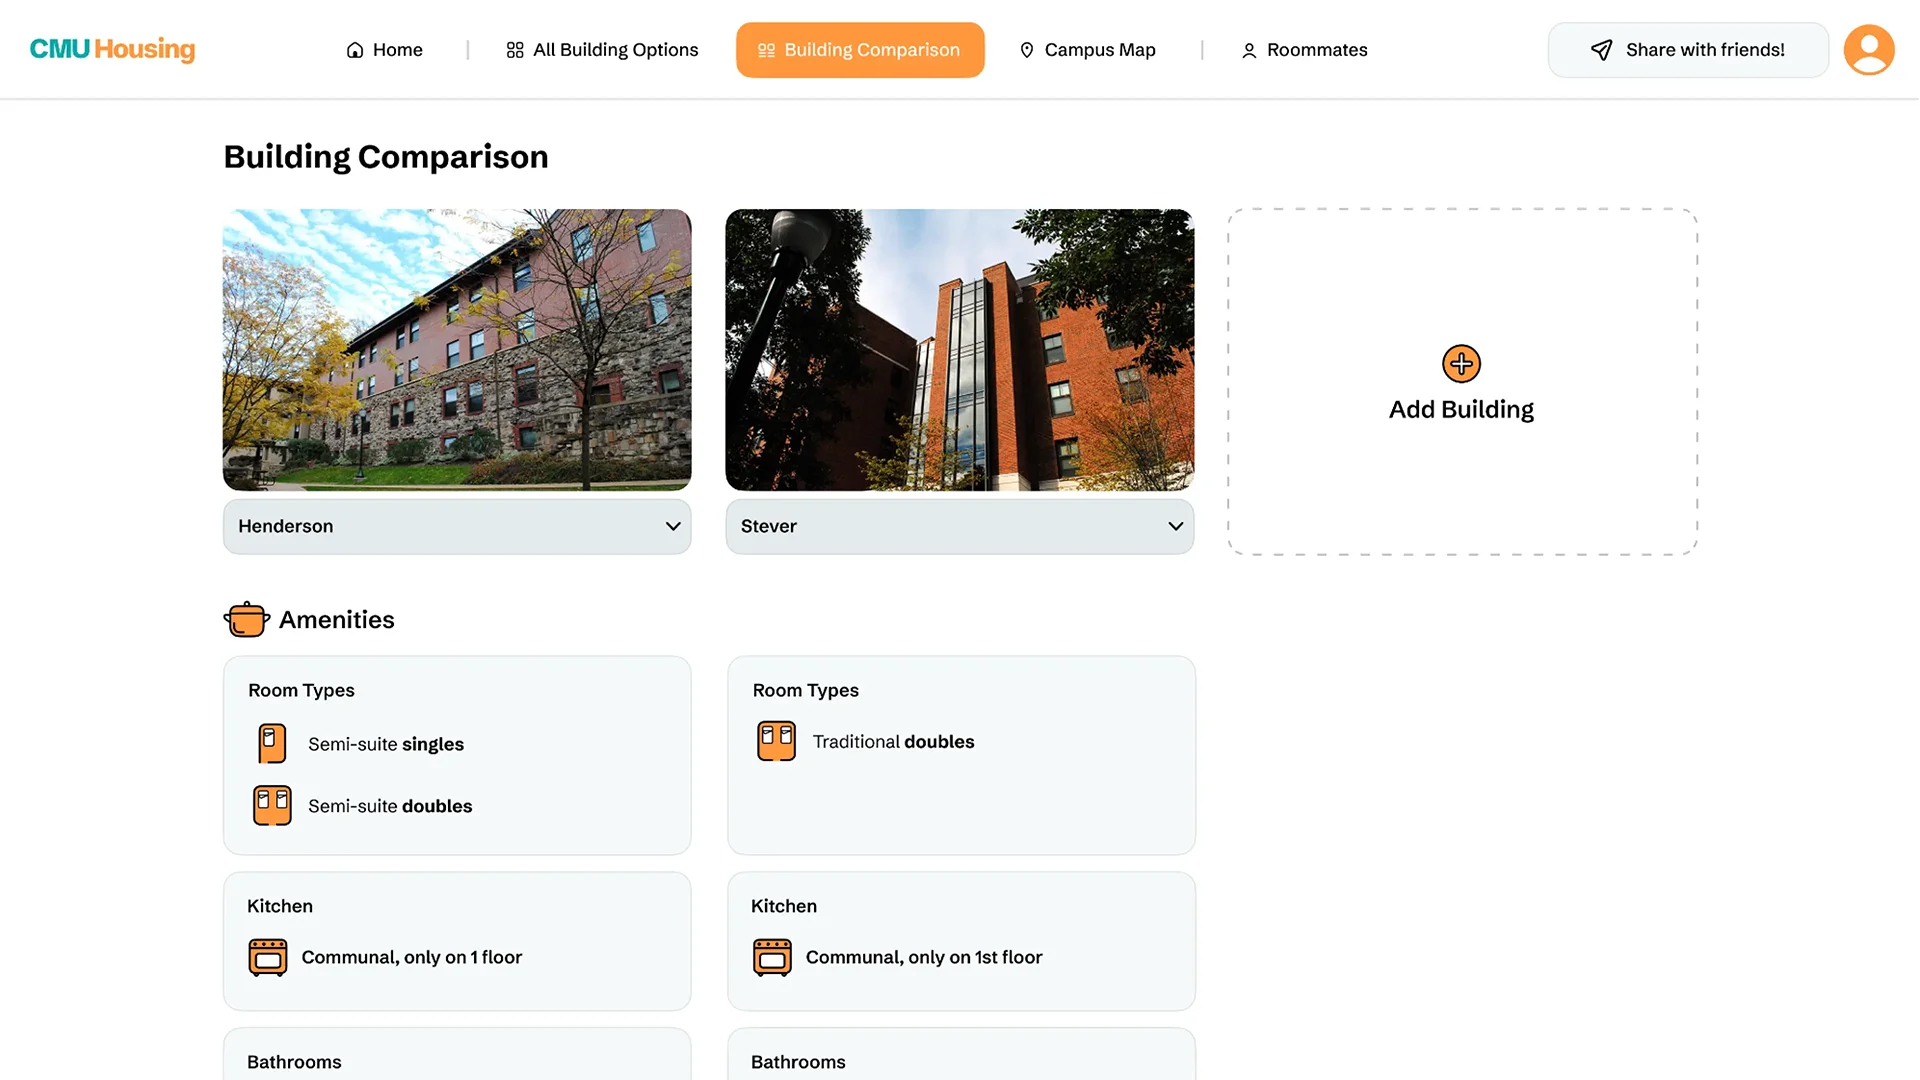Click the Amenities cooking pot icon

click(246, 619)
